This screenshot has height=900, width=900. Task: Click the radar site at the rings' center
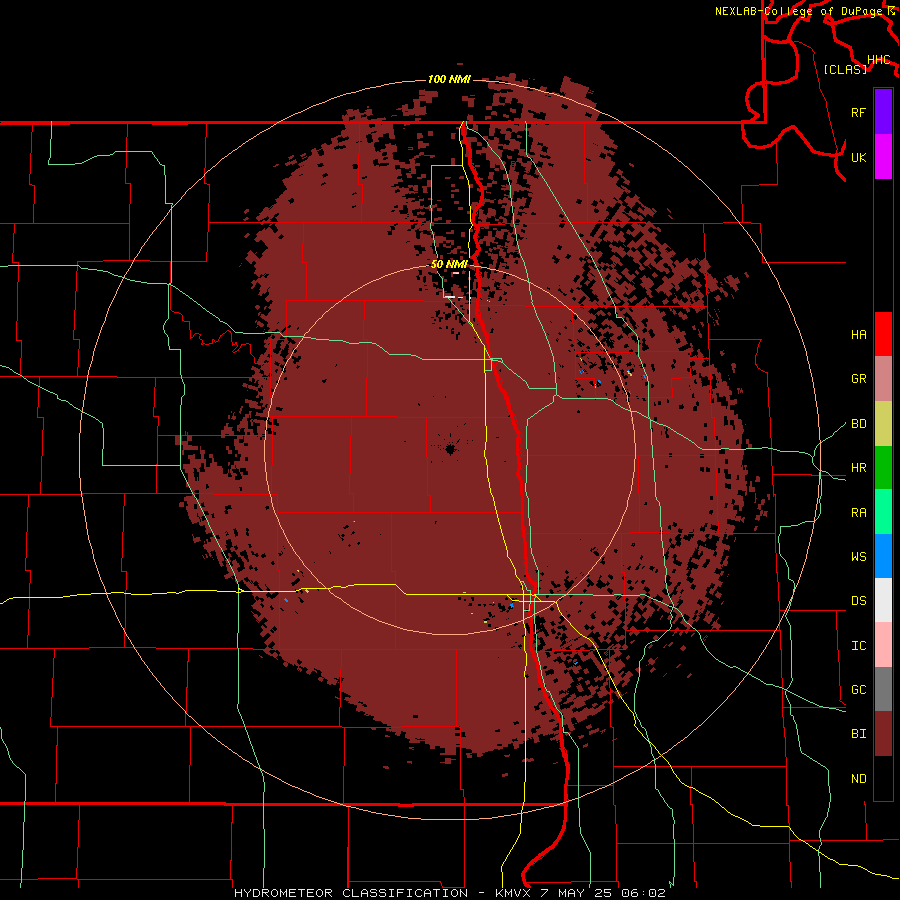click(450, 449)
